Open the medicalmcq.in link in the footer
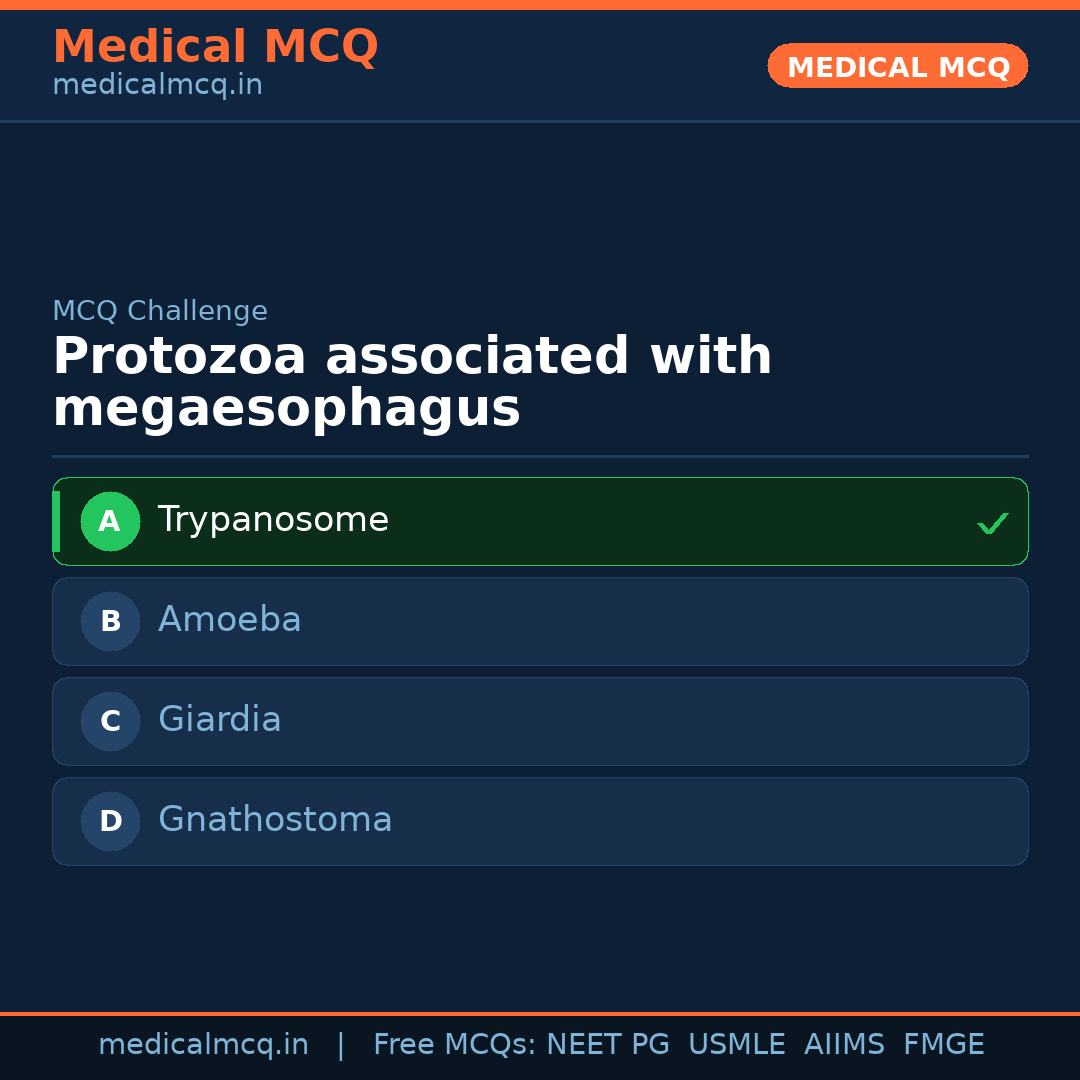This screenshot has height=1080, width=1080. tap(203, 1045)
